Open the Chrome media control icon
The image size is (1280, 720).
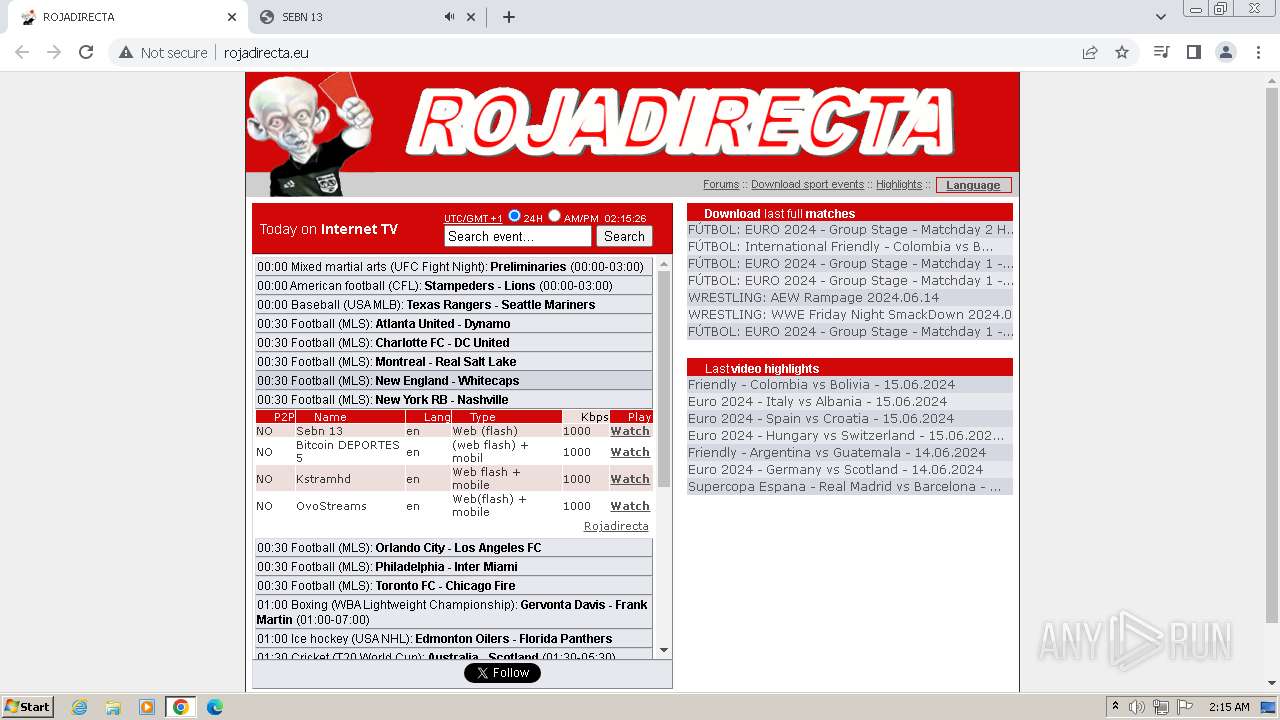point(1161,52)
